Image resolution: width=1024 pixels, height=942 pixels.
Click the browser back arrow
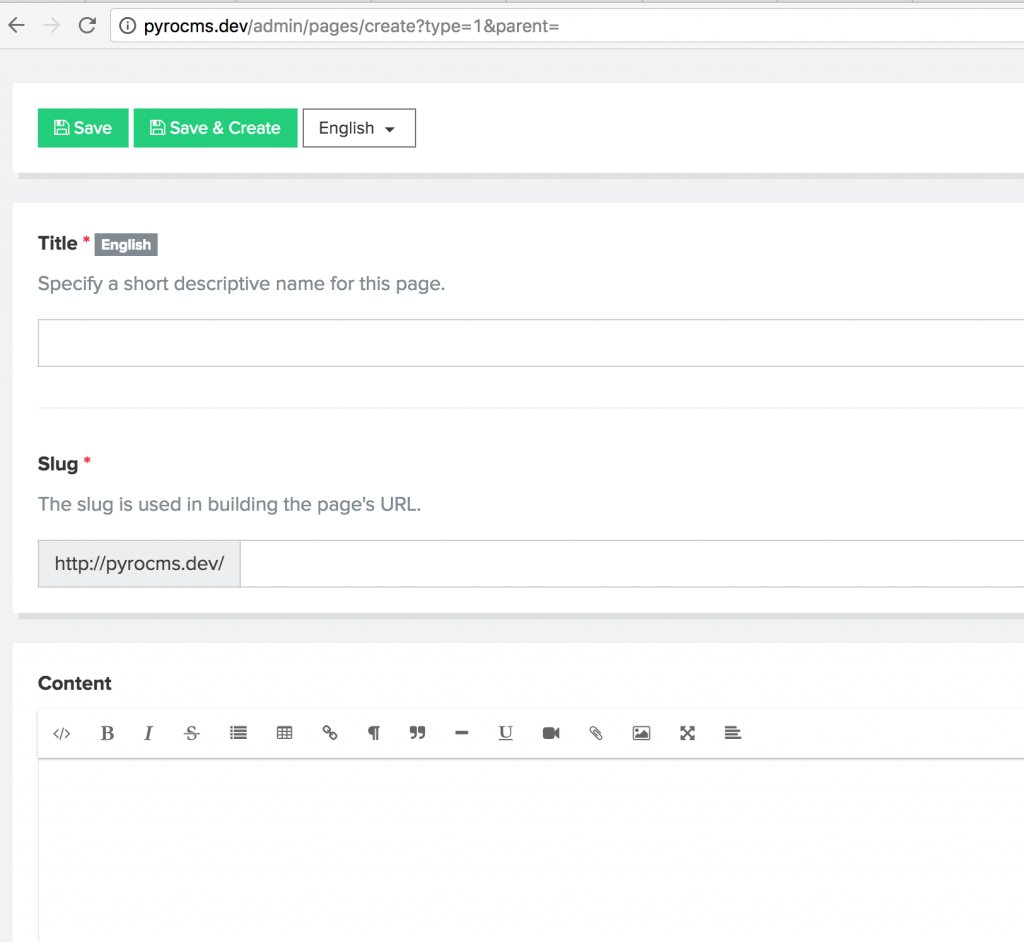tap(16, 25)
